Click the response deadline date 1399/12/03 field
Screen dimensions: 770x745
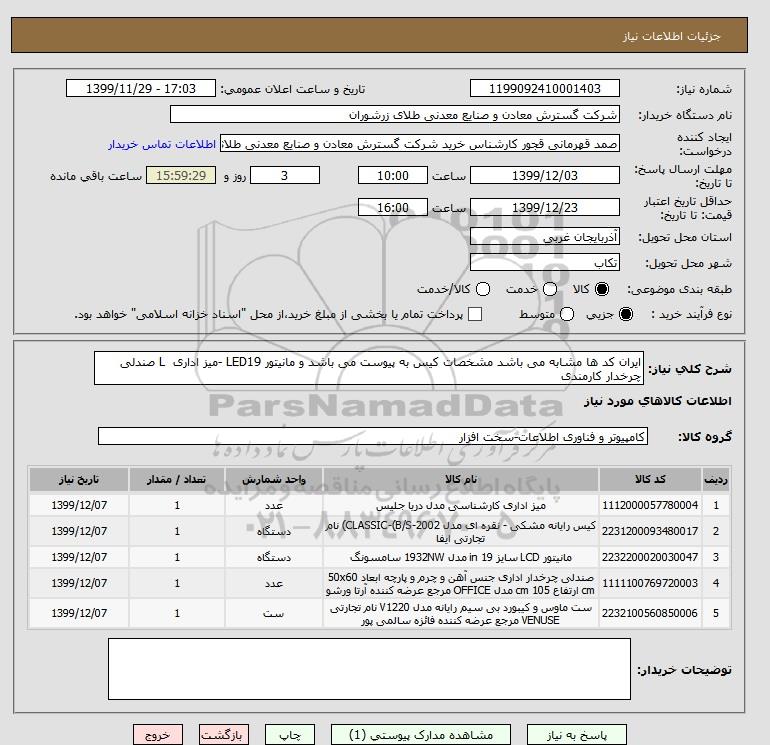(x=545, y=175)
